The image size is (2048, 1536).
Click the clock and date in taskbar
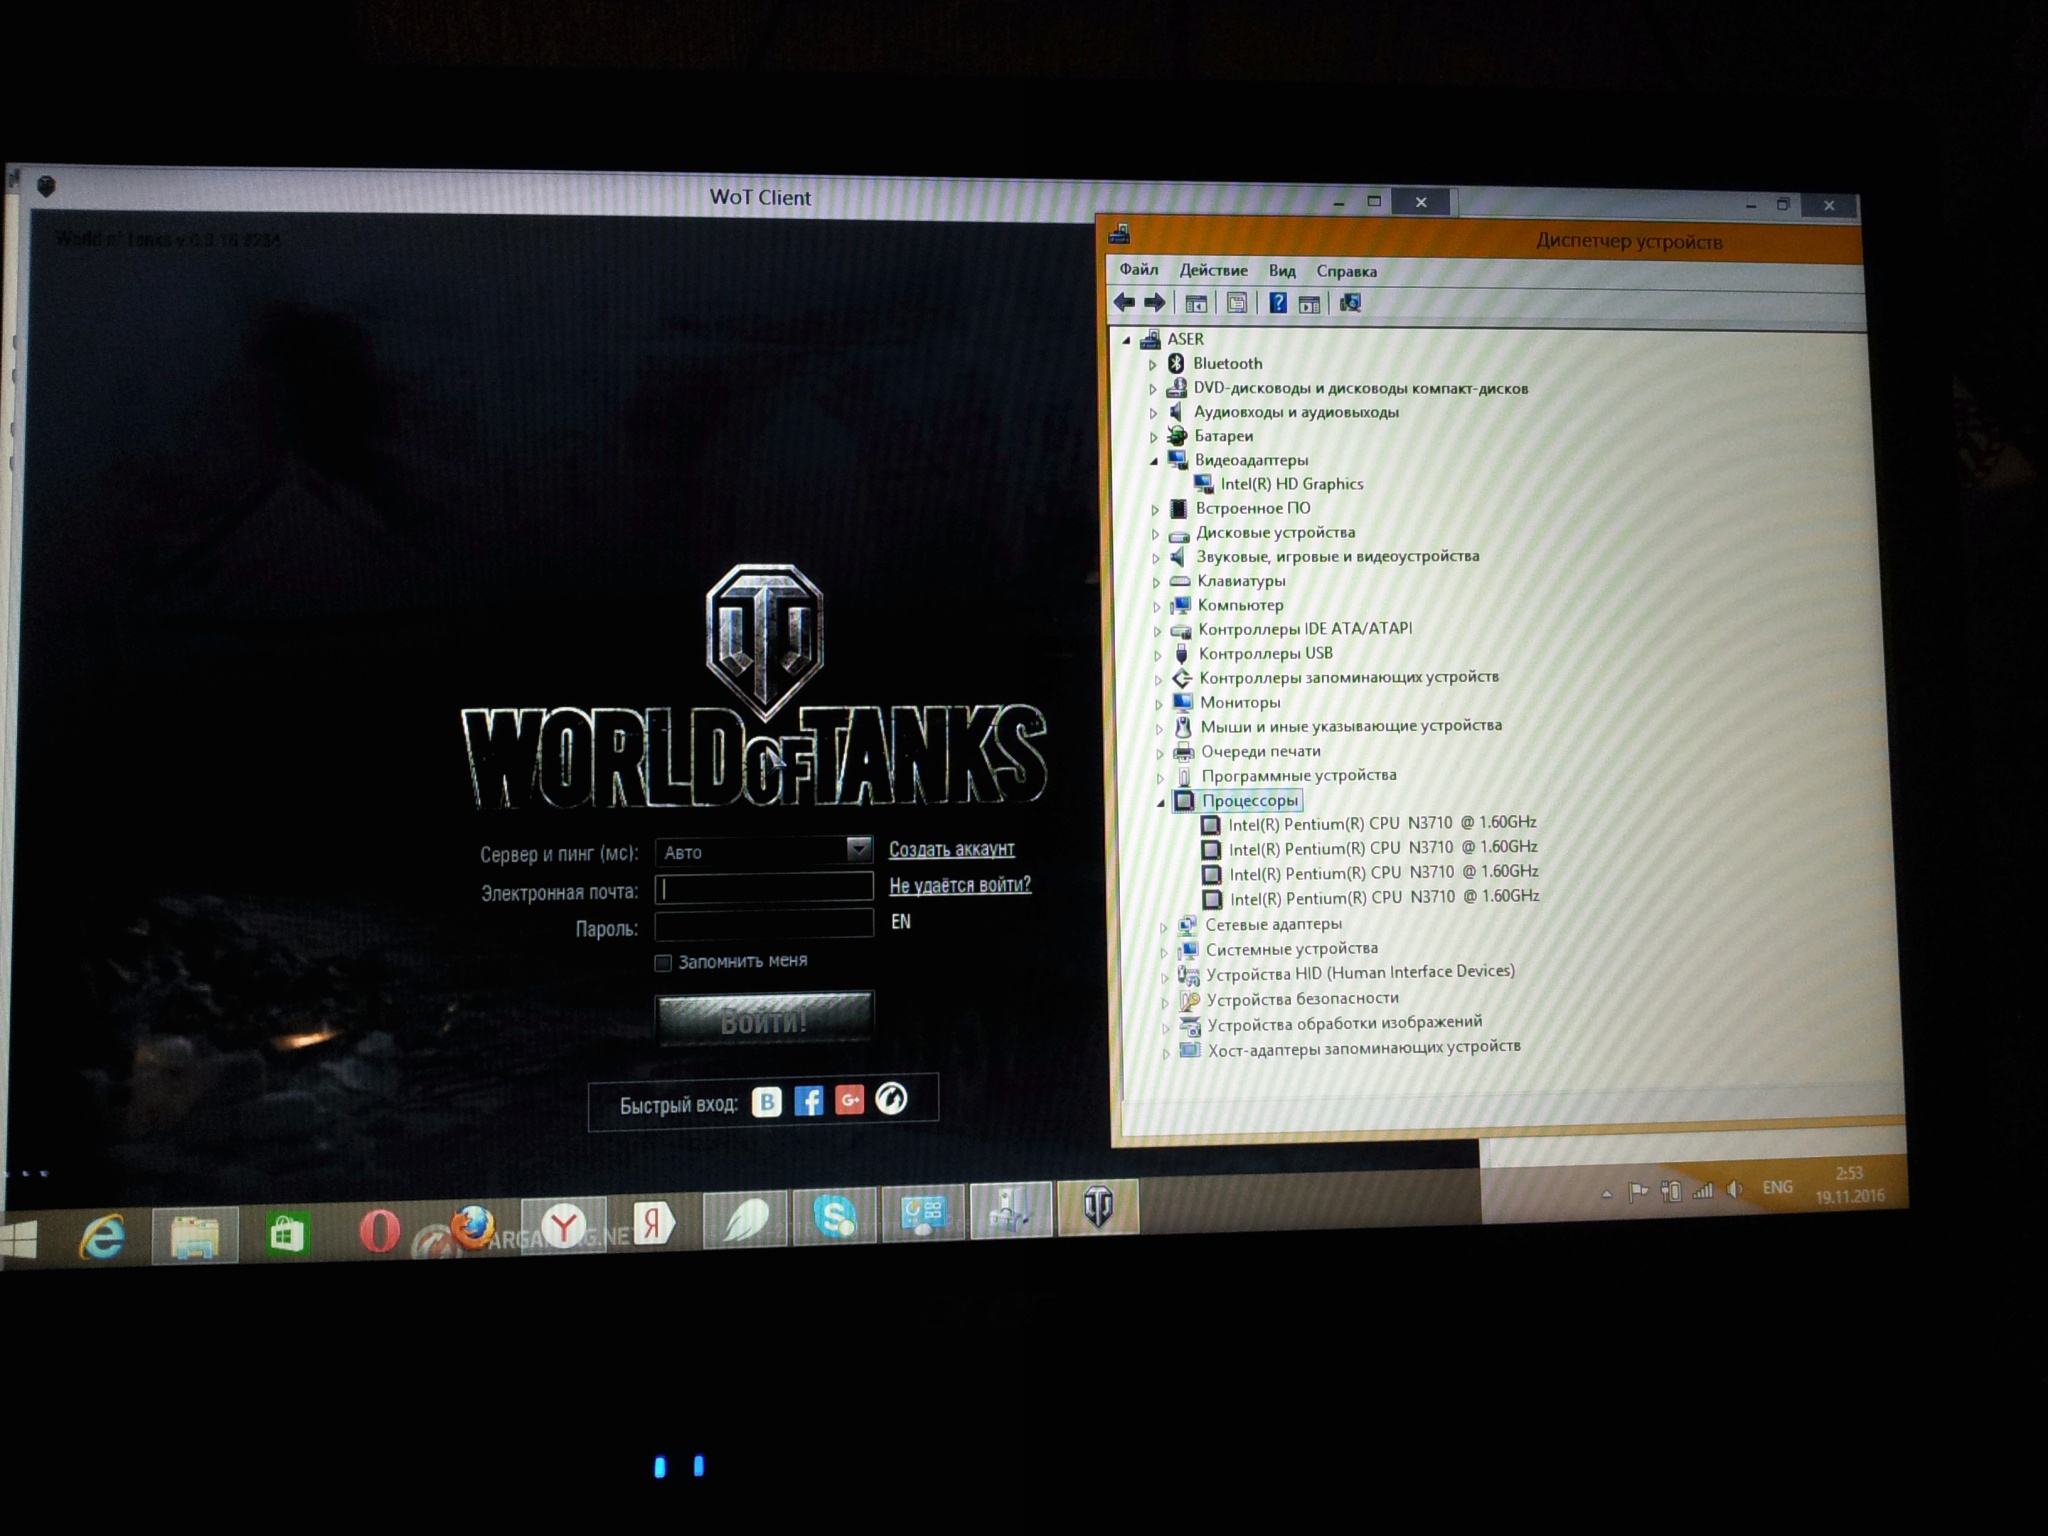[1849, 1184]
